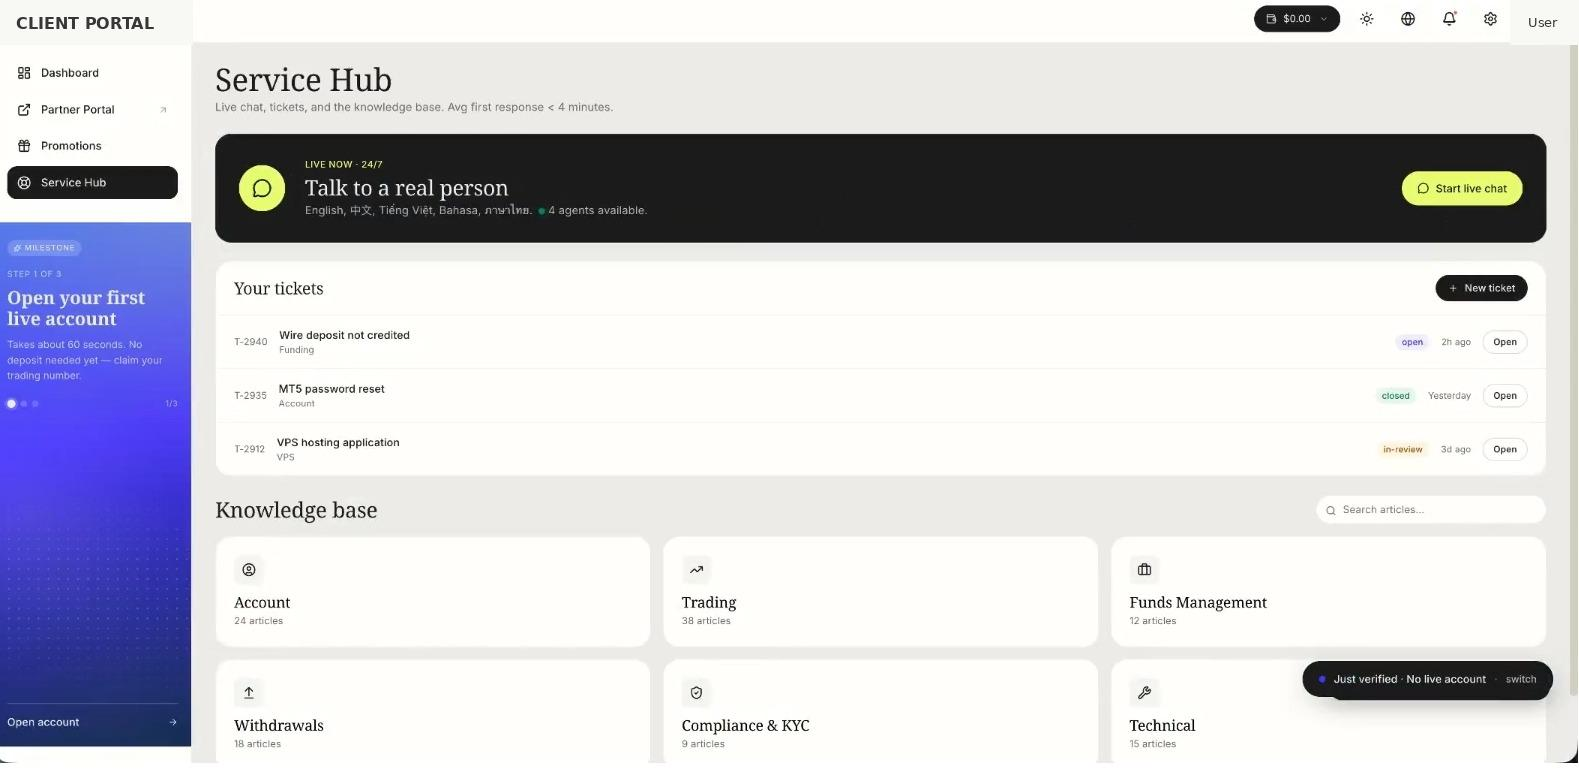The width and height of the screenshot is (1579, 777).
Task: Open Withdrawals knowledge base card
Action: point(433,712)
